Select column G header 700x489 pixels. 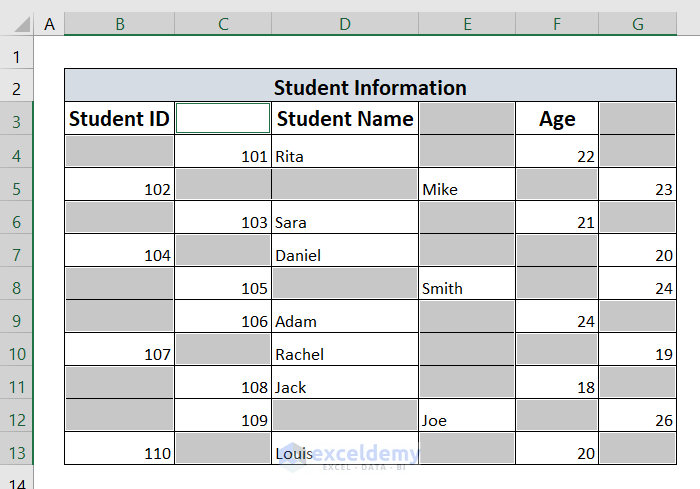click(638, 23)
